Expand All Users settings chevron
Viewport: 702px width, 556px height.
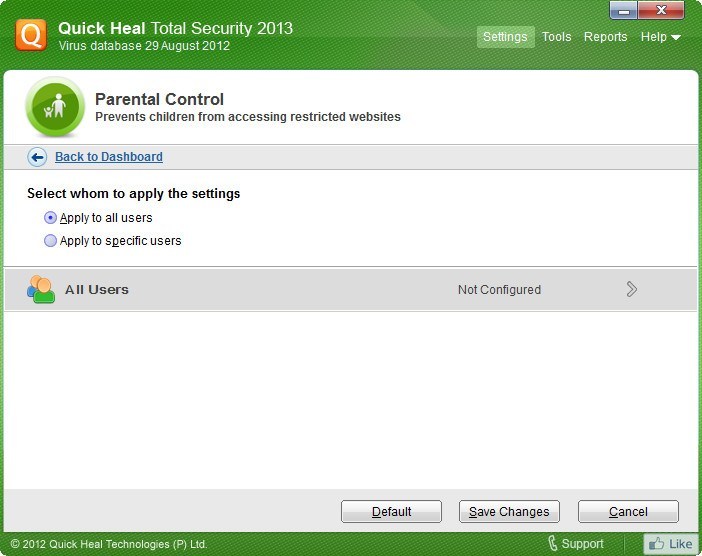(x=631, y=290)
